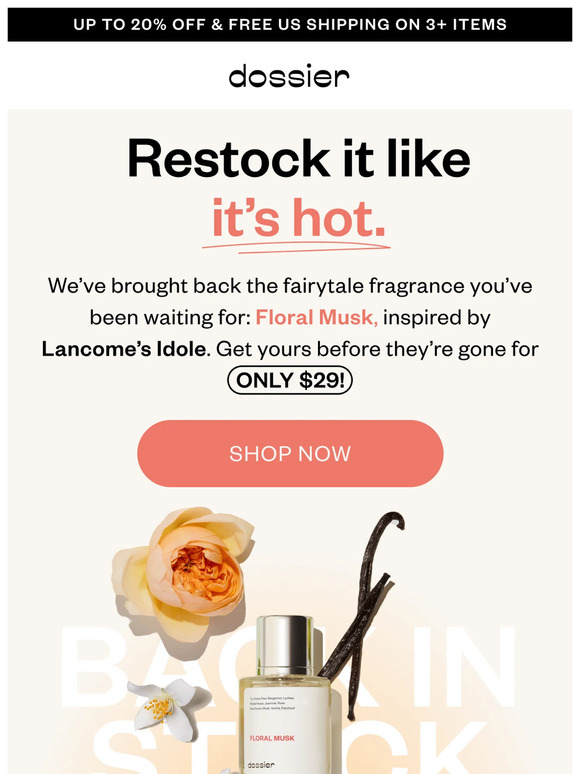Click the 20% off free shipping banner

290,24
